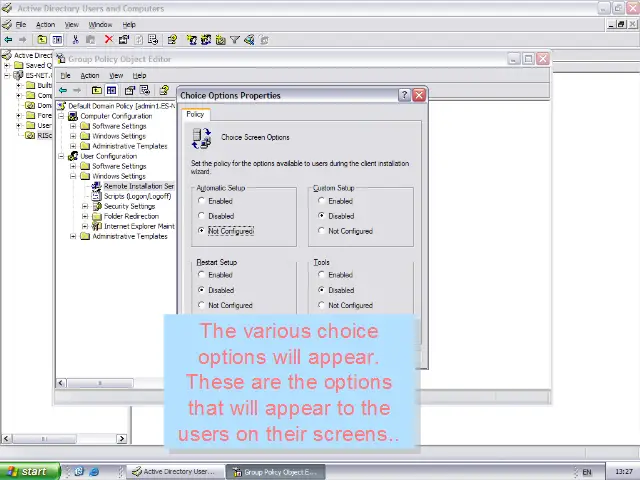
Task: Open Internet Explorer quick launch icon
Action: click(94, 471)
